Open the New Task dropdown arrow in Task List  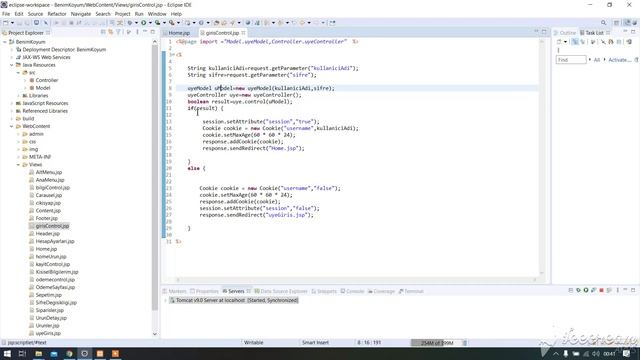tap(565, 42)
